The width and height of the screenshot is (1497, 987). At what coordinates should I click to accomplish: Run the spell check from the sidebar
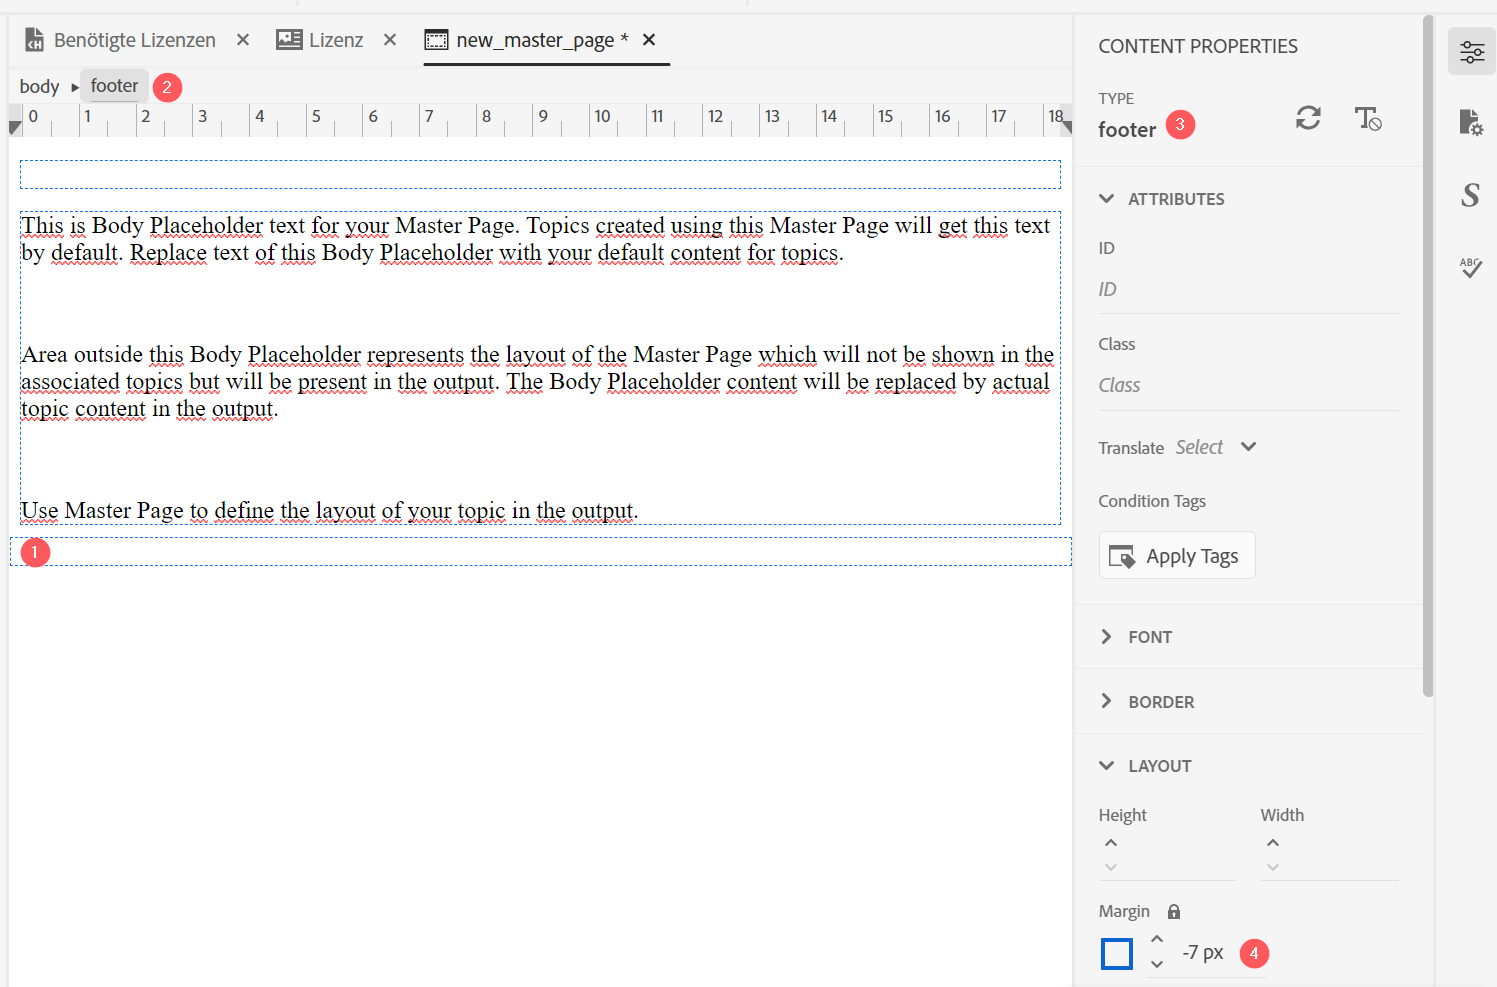tap(1470, 267)
